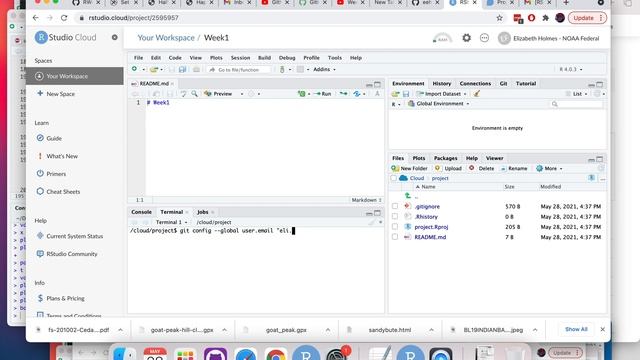Click the new file plus icon
640x360 pixels.
(x=134, y=69)
